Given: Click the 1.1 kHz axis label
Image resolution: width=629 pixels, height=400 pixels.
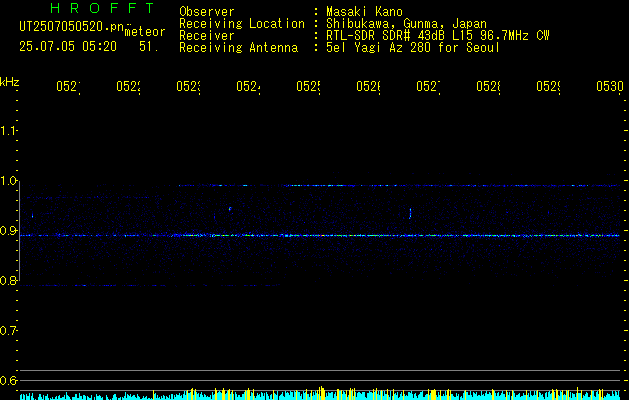Looking at the screenshot, I should [9, 130].
